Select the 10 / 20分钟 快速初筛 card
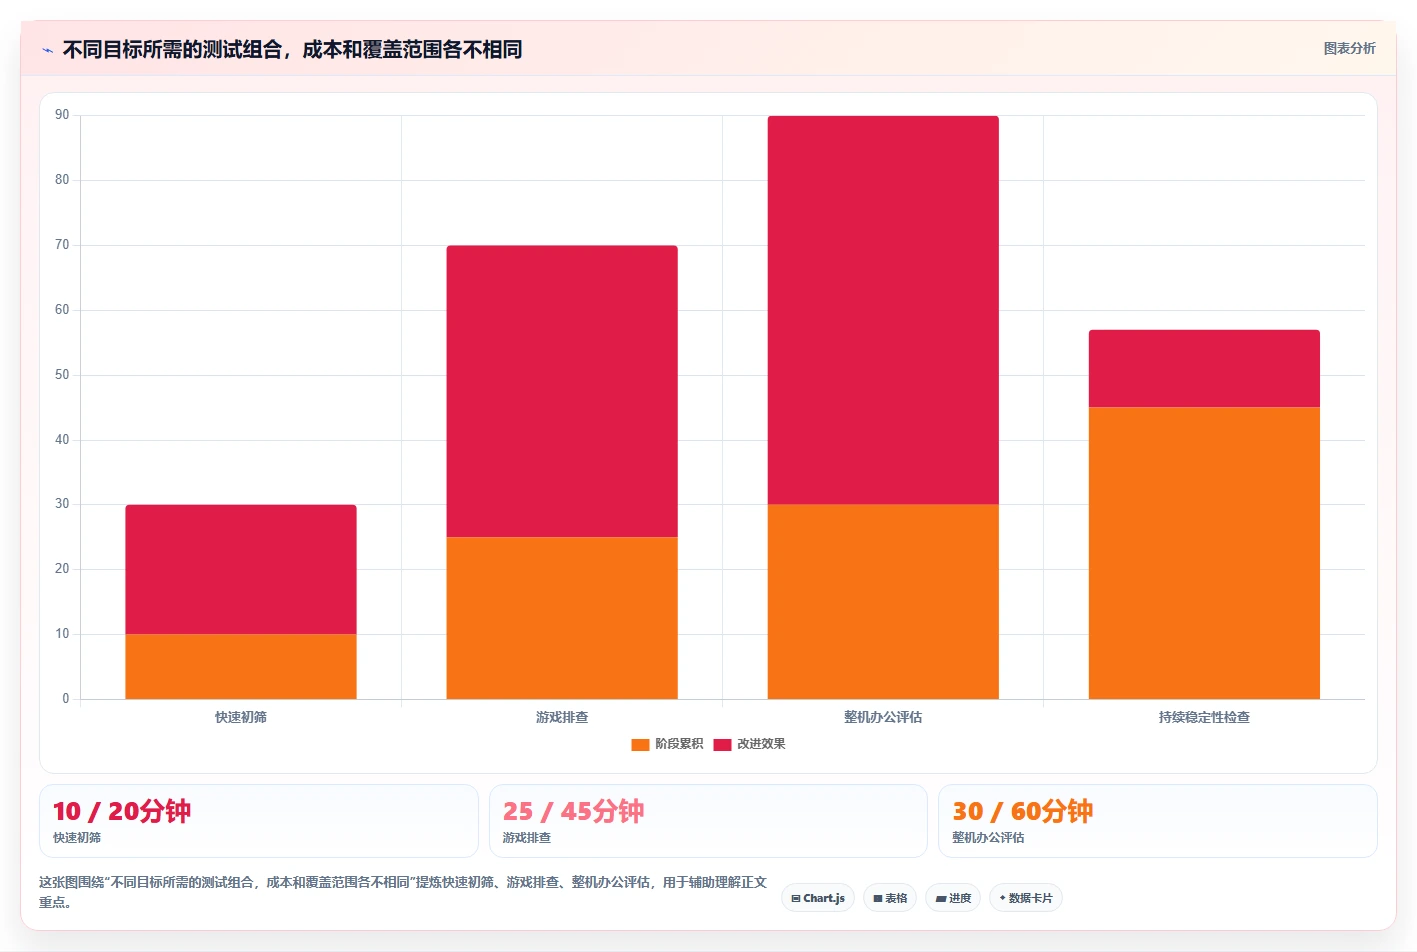The image size is (1417, 952). [x=259, y=821]
